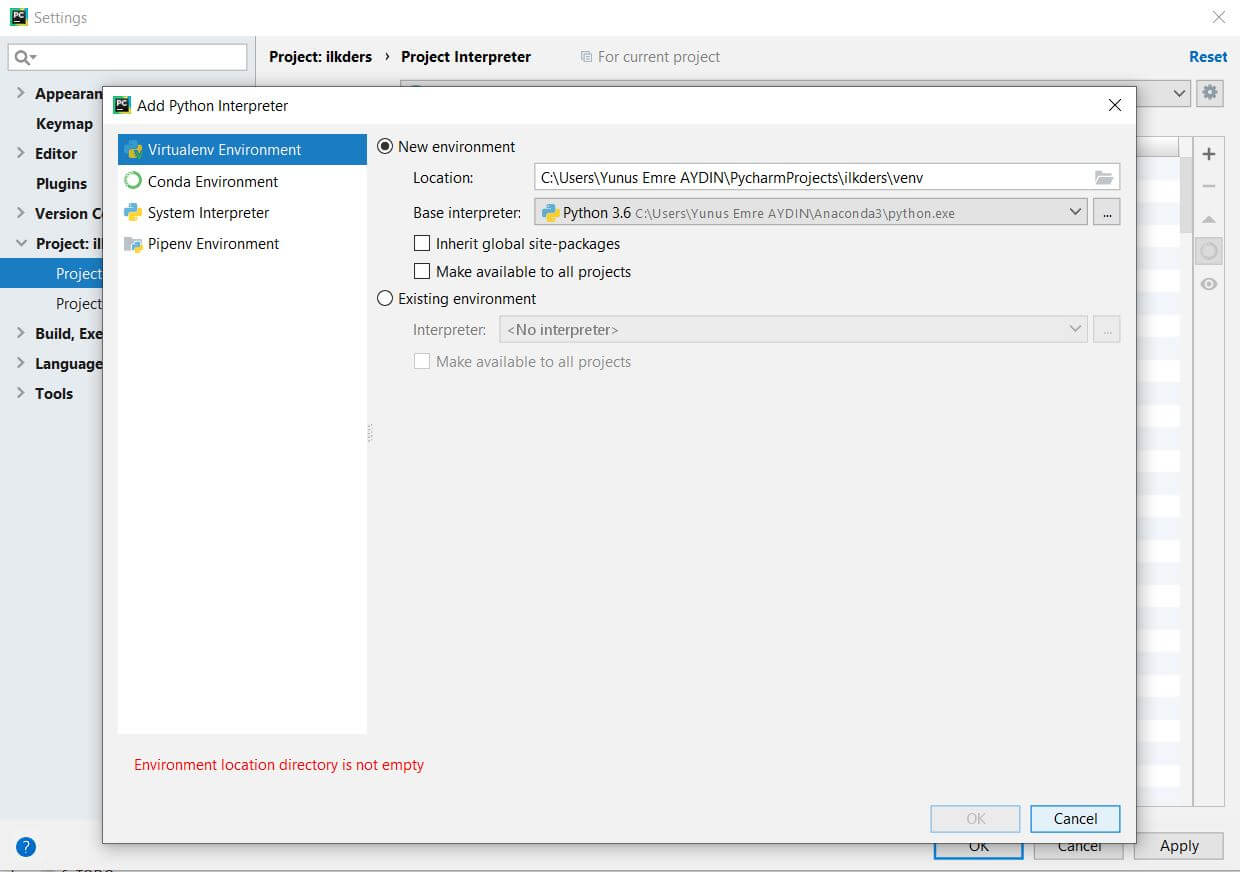This screenshot has width=1240, height=872.
Task: Click the browse button next to Base interpreter
Action: tap(1106, 212)
